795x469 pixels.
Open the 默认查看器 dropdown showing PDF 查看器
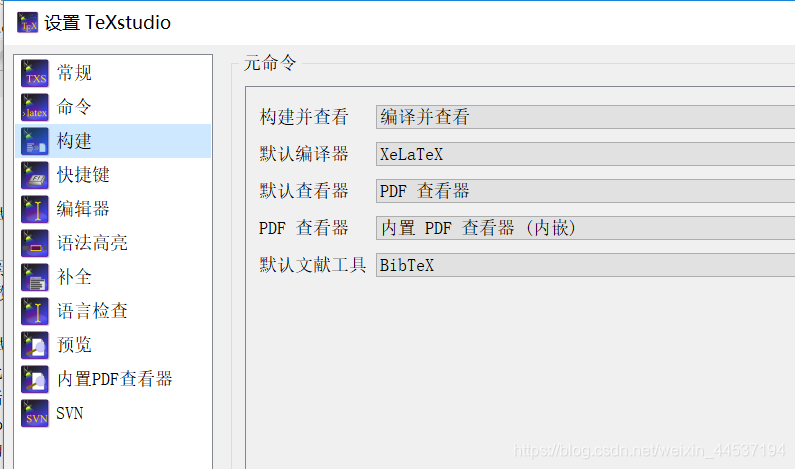click(x=585, y=191)
